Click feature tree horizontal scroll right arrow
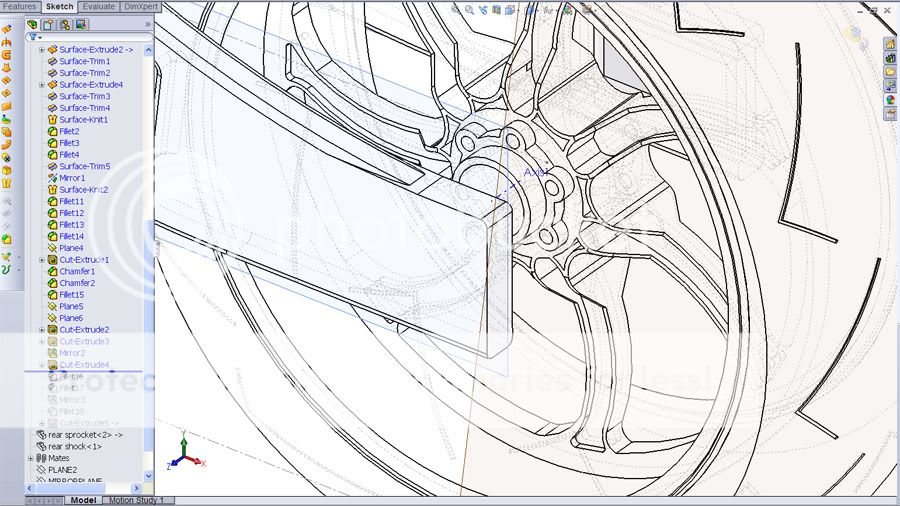This screenshot has height=506, width=900. pyautogui.click(x=136, y=488)
